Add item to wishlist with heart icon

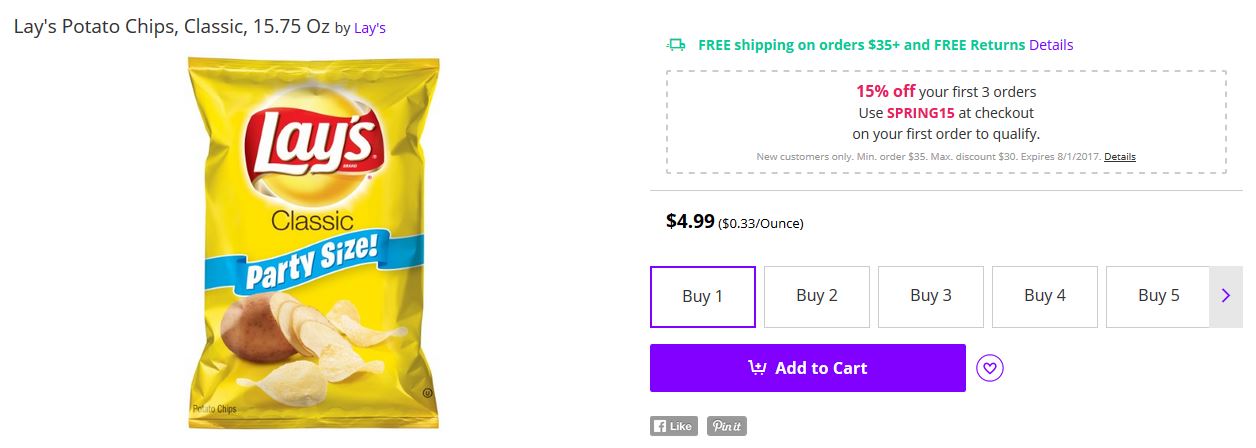(x=989, y=368)
